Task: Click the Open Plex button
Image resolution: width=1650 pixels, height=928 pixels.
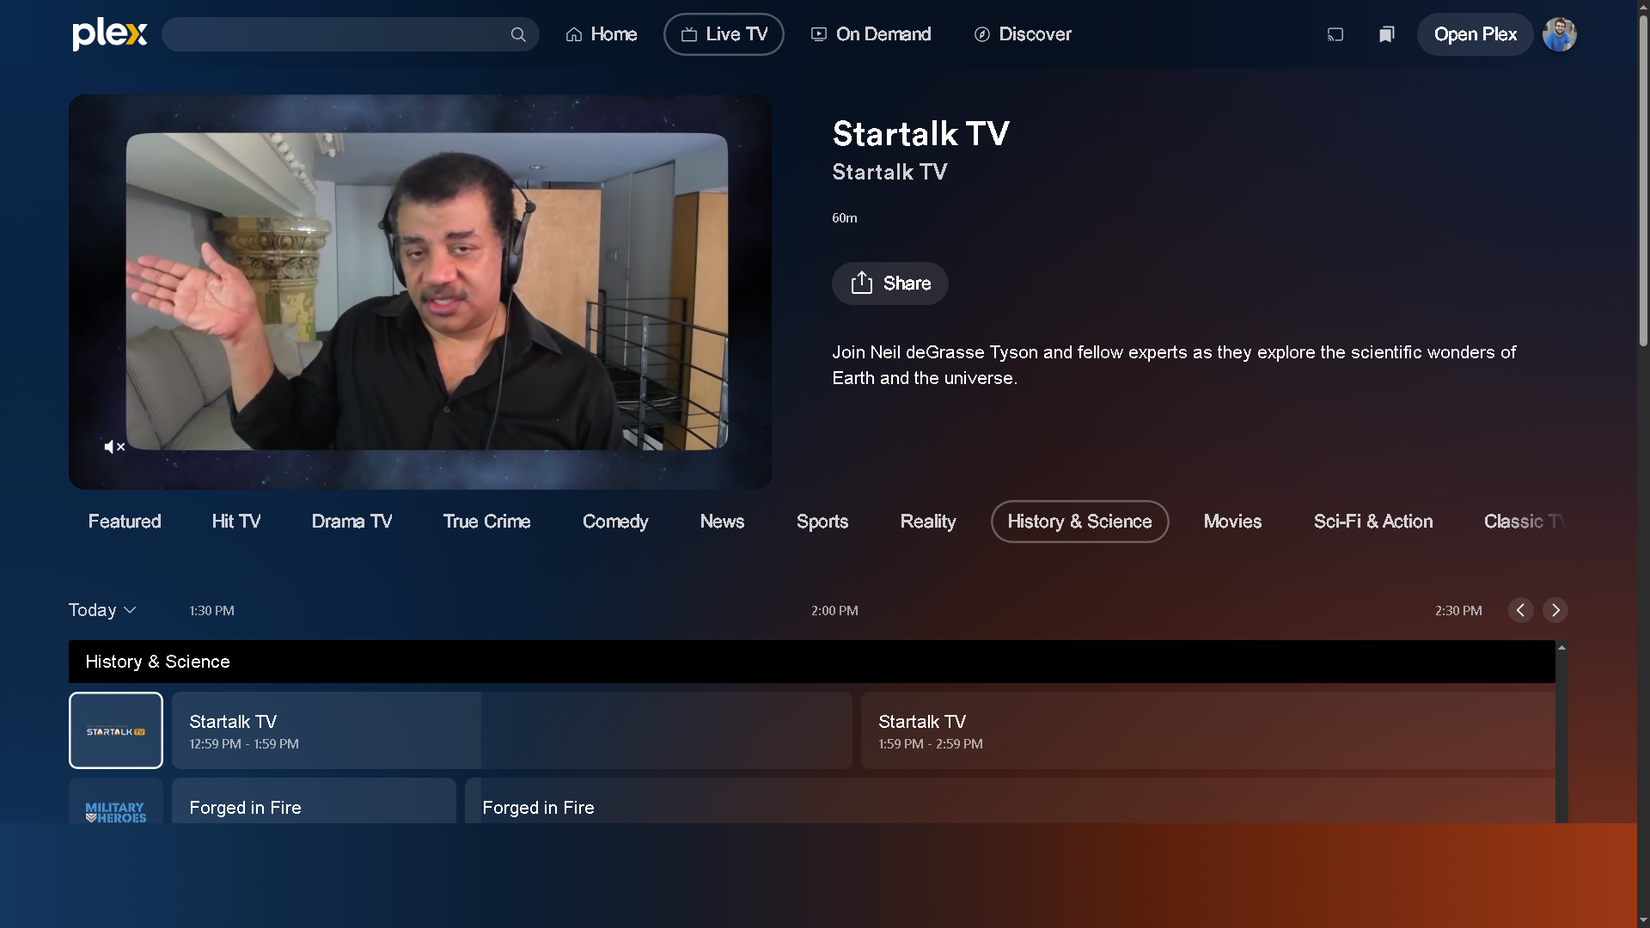Action: pyautogui.click(x=1474, y=34)
